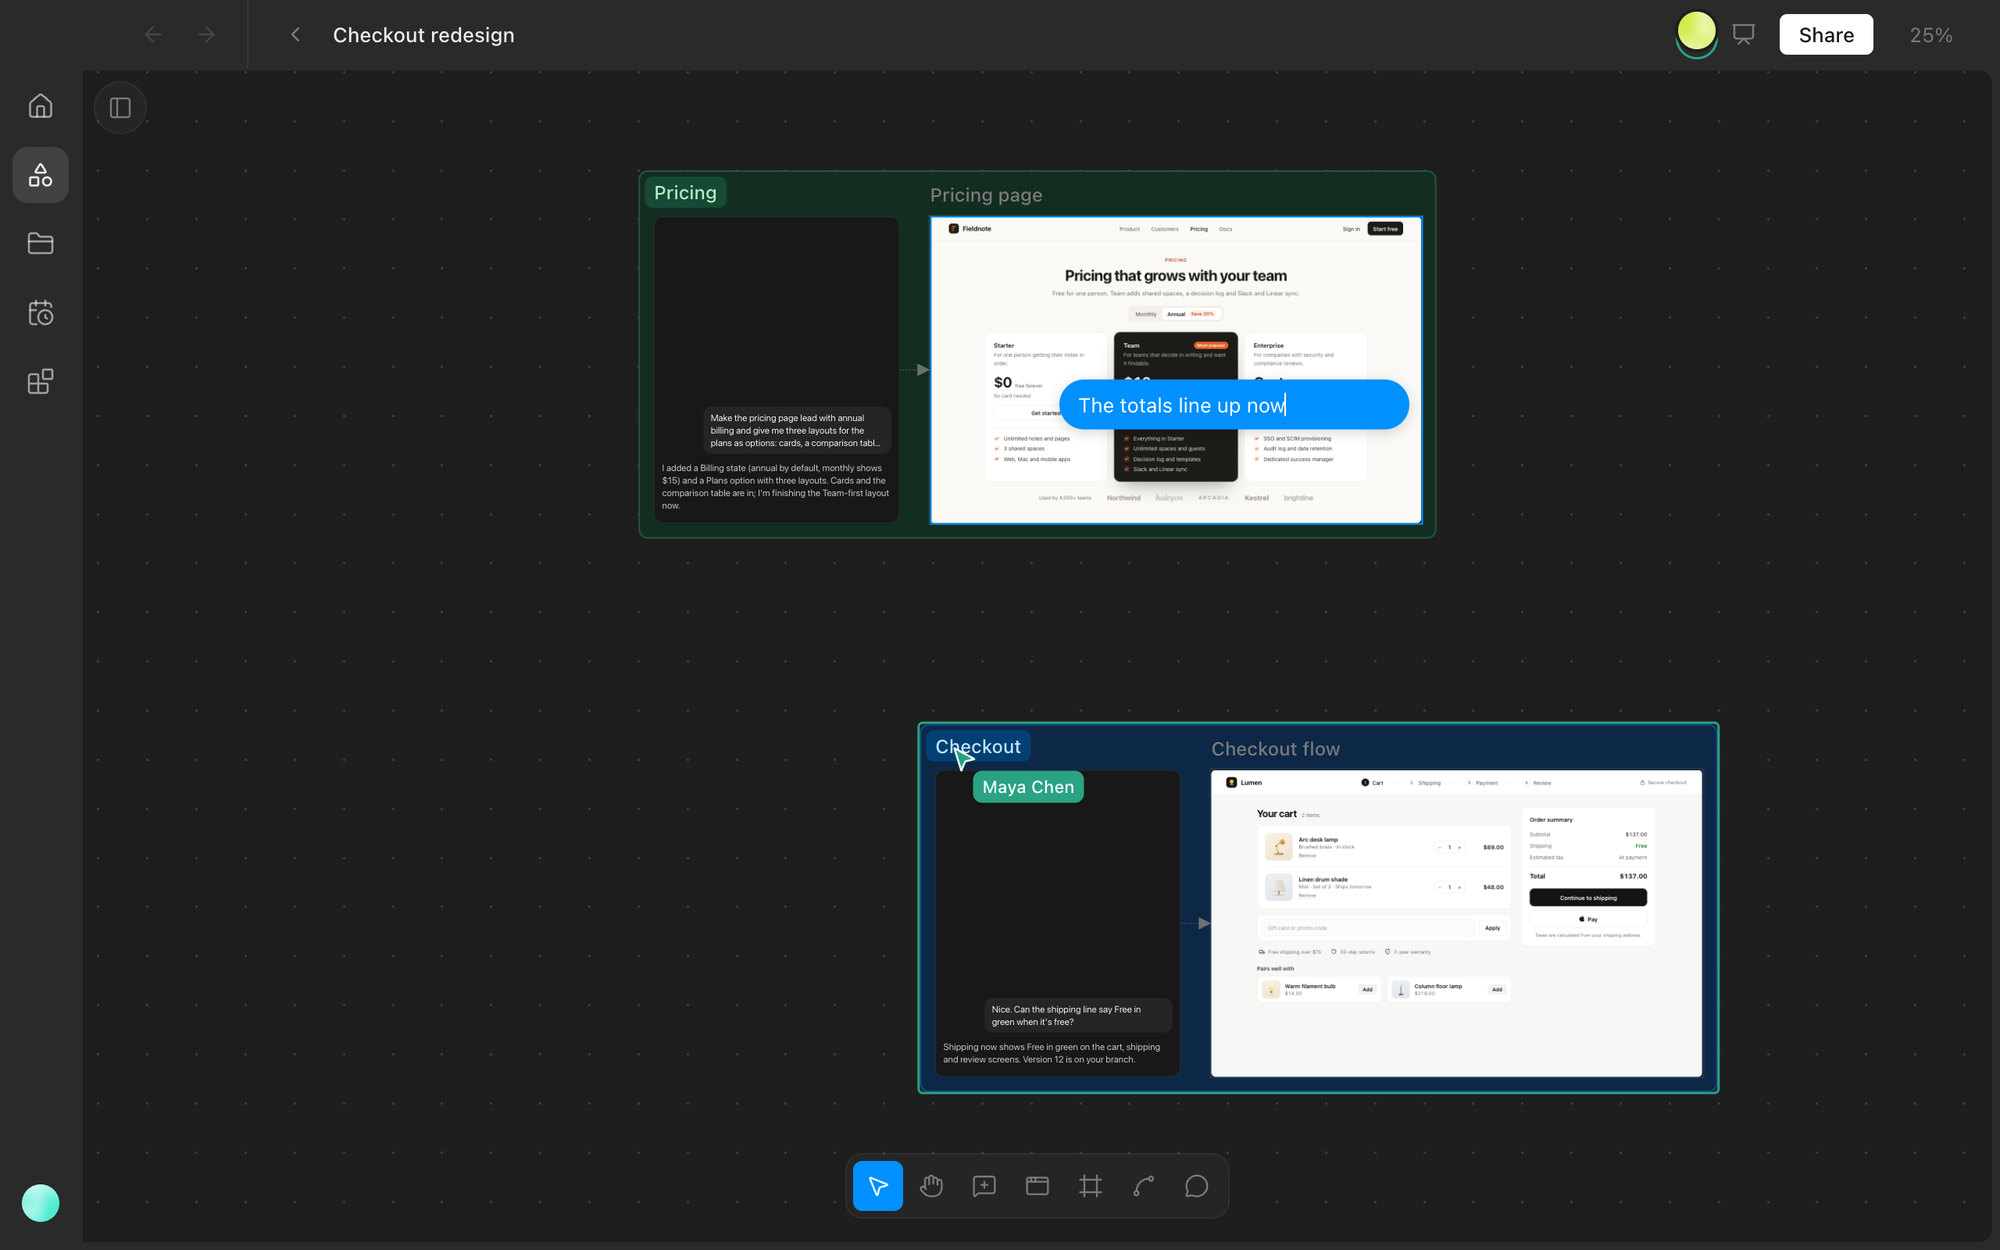Select the Checkout group label

(x=978, y=747)
